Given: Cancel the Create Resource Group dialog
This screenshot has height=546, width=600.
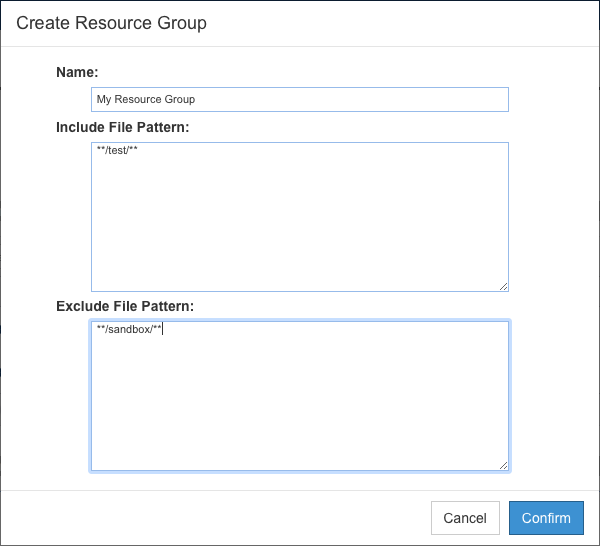Looking at the screenshot, I should click(x=465, y=518).
